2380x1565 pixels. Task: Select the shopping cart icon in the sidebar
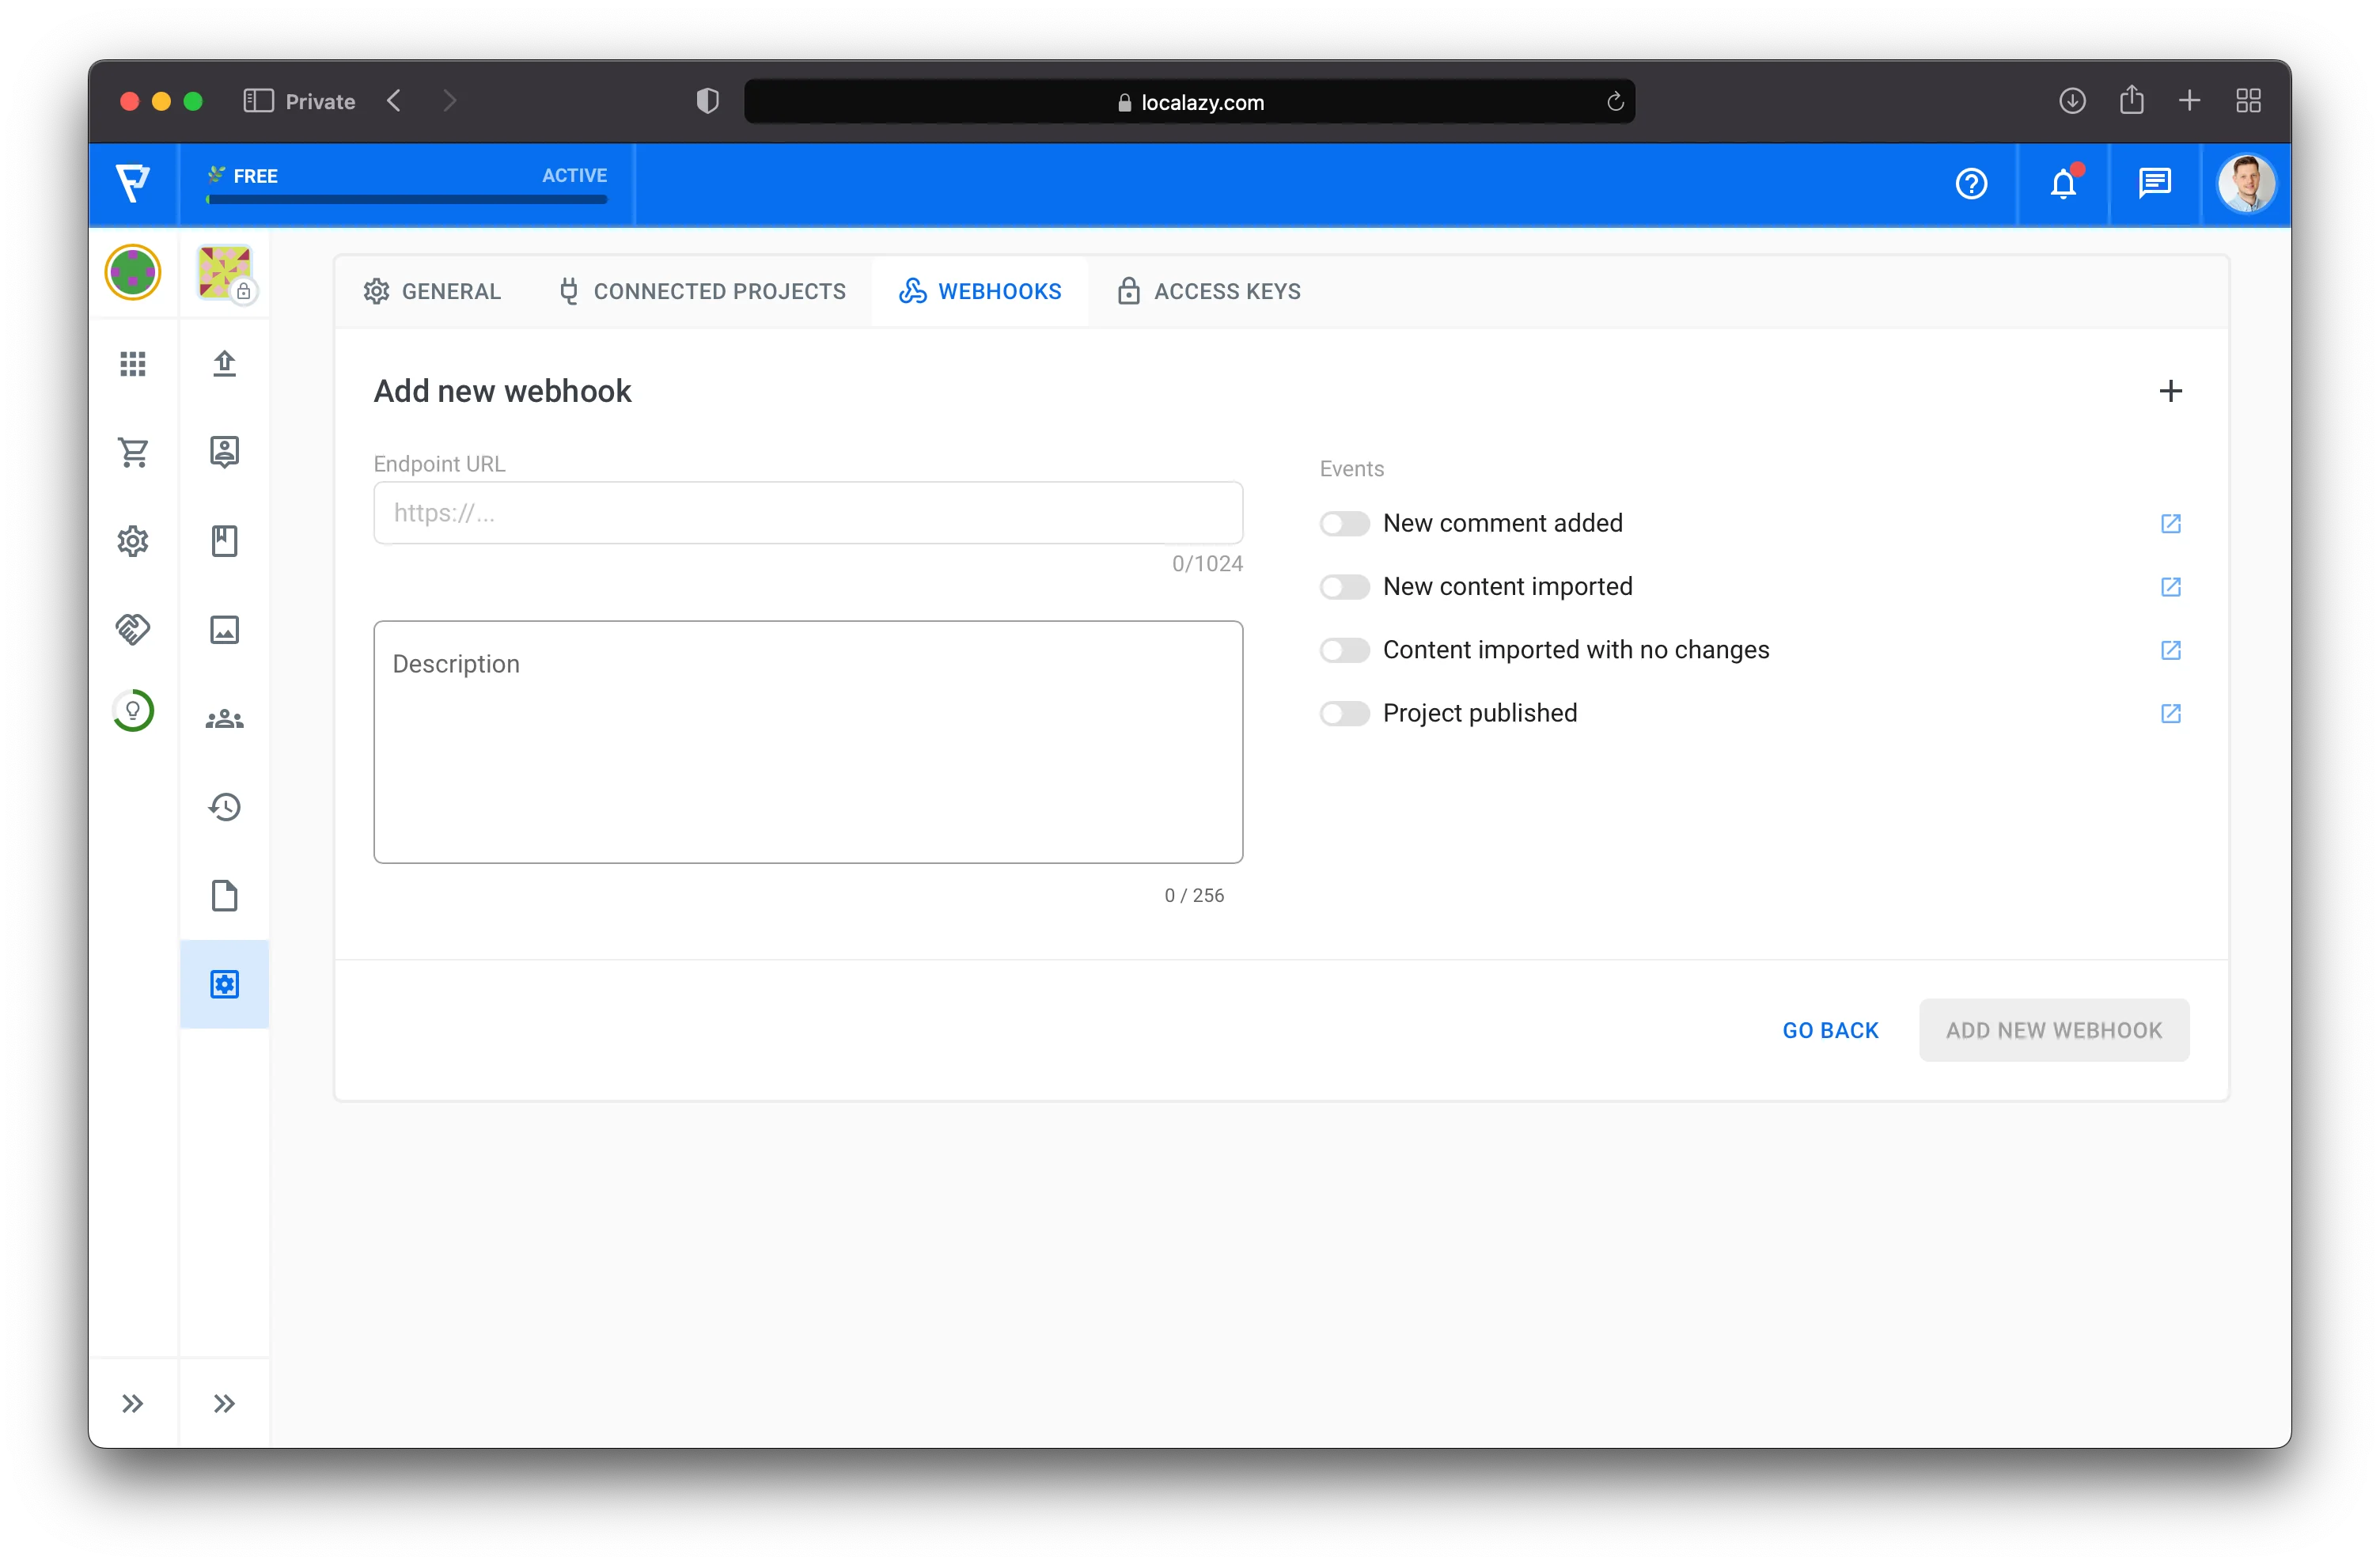(133, 452)
